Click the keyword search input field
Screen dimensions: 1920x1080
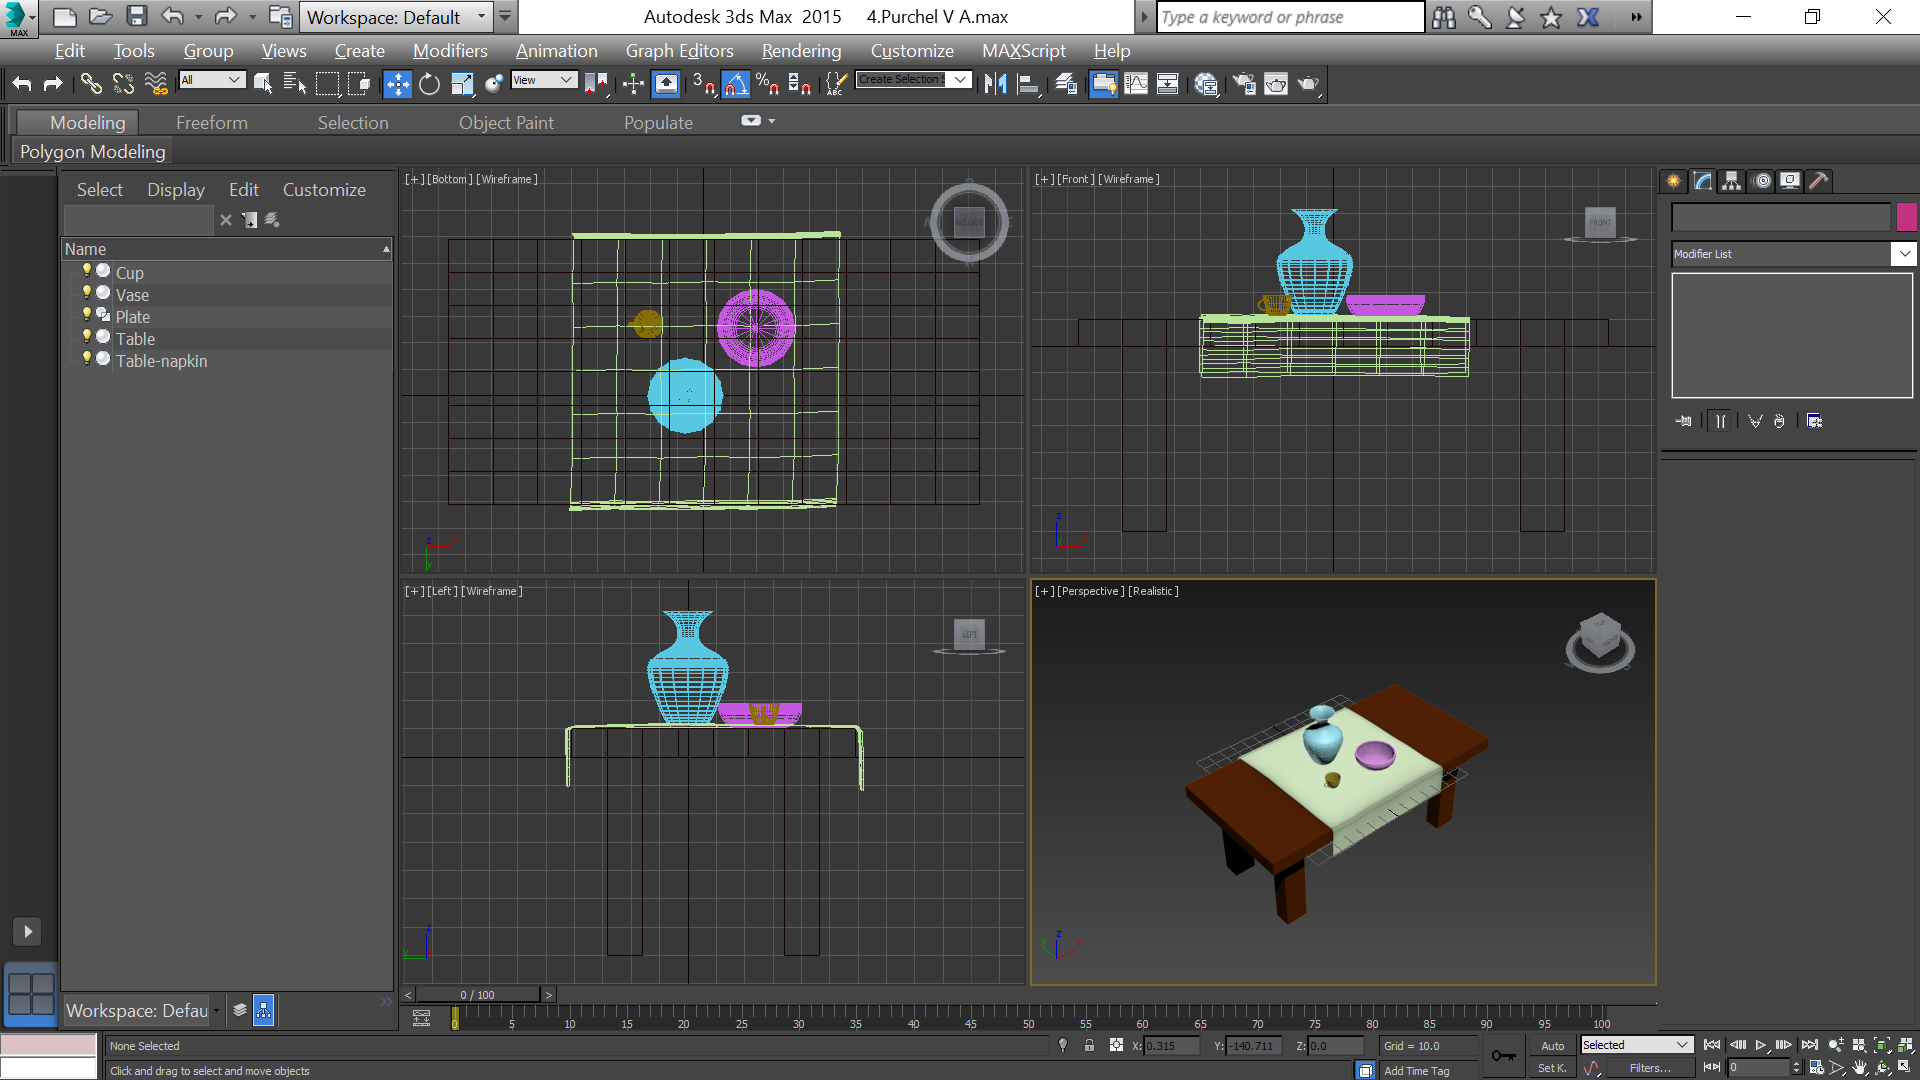click(1290, 17)
